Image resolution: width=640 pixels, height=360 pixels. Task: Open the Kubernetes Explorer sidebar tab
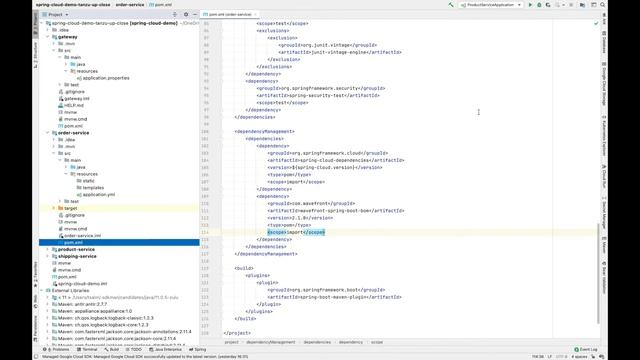coord(604,136)
